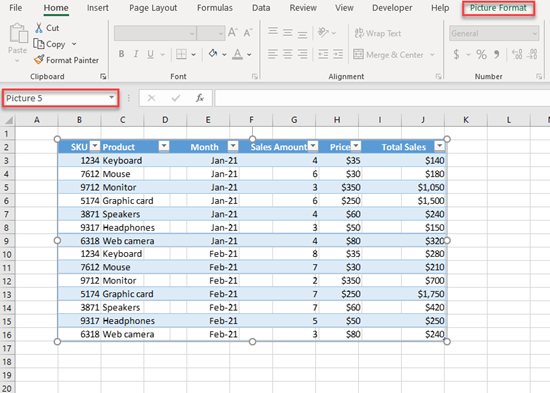Image resolution: width=550 pixels, height=393 pixels.
Task: Apply Percent Style
Action: [481, 54]
